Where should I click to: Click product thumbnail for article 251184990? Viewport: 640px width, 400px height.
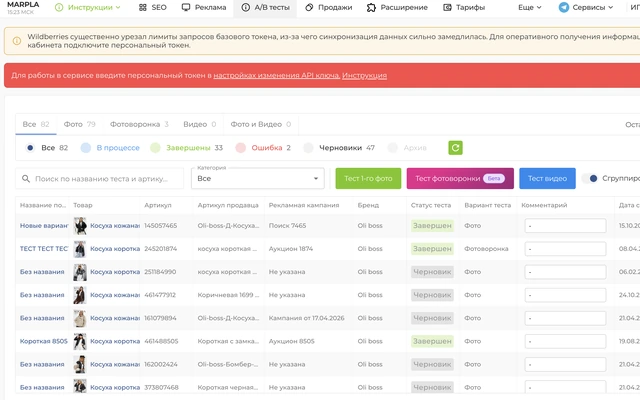[x=80, y=272]
